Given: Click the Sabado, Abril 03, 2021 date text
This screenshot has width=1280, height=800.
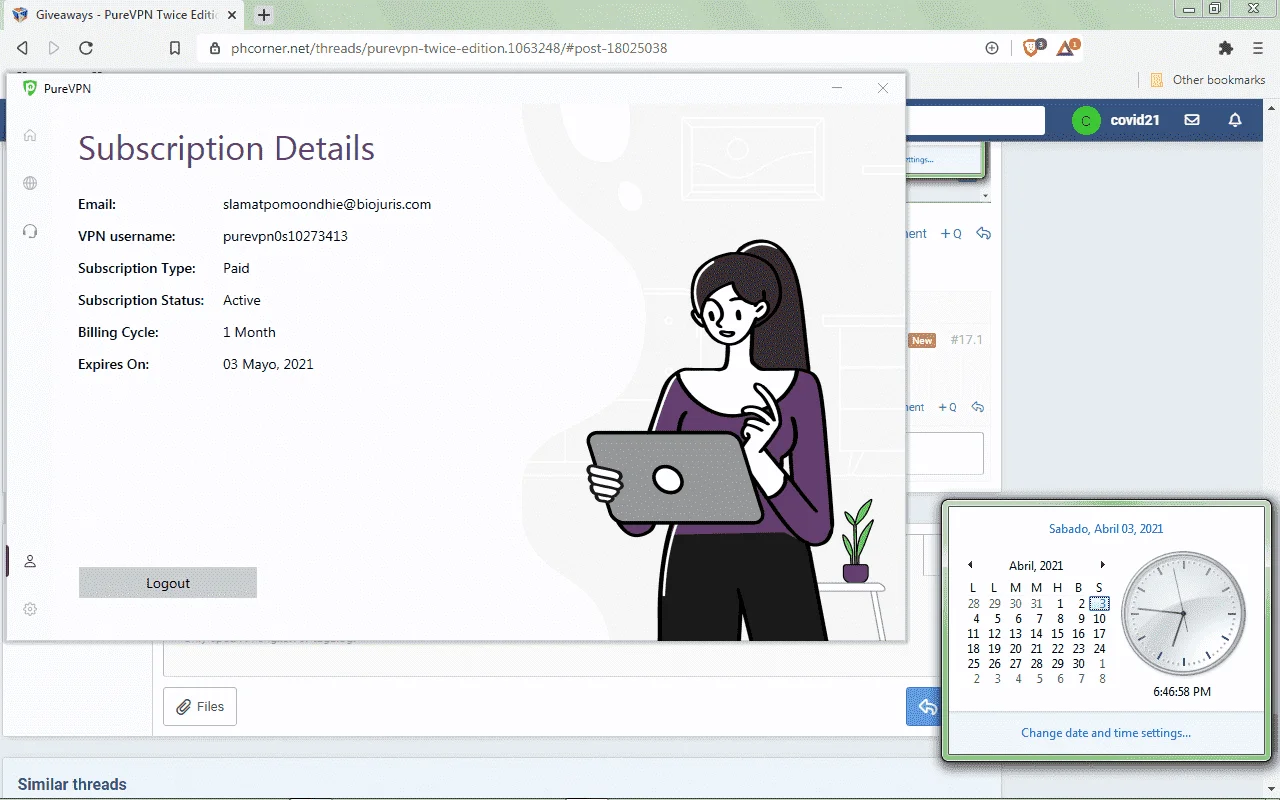Looking at the screenshot, I should pos(1106,529).
